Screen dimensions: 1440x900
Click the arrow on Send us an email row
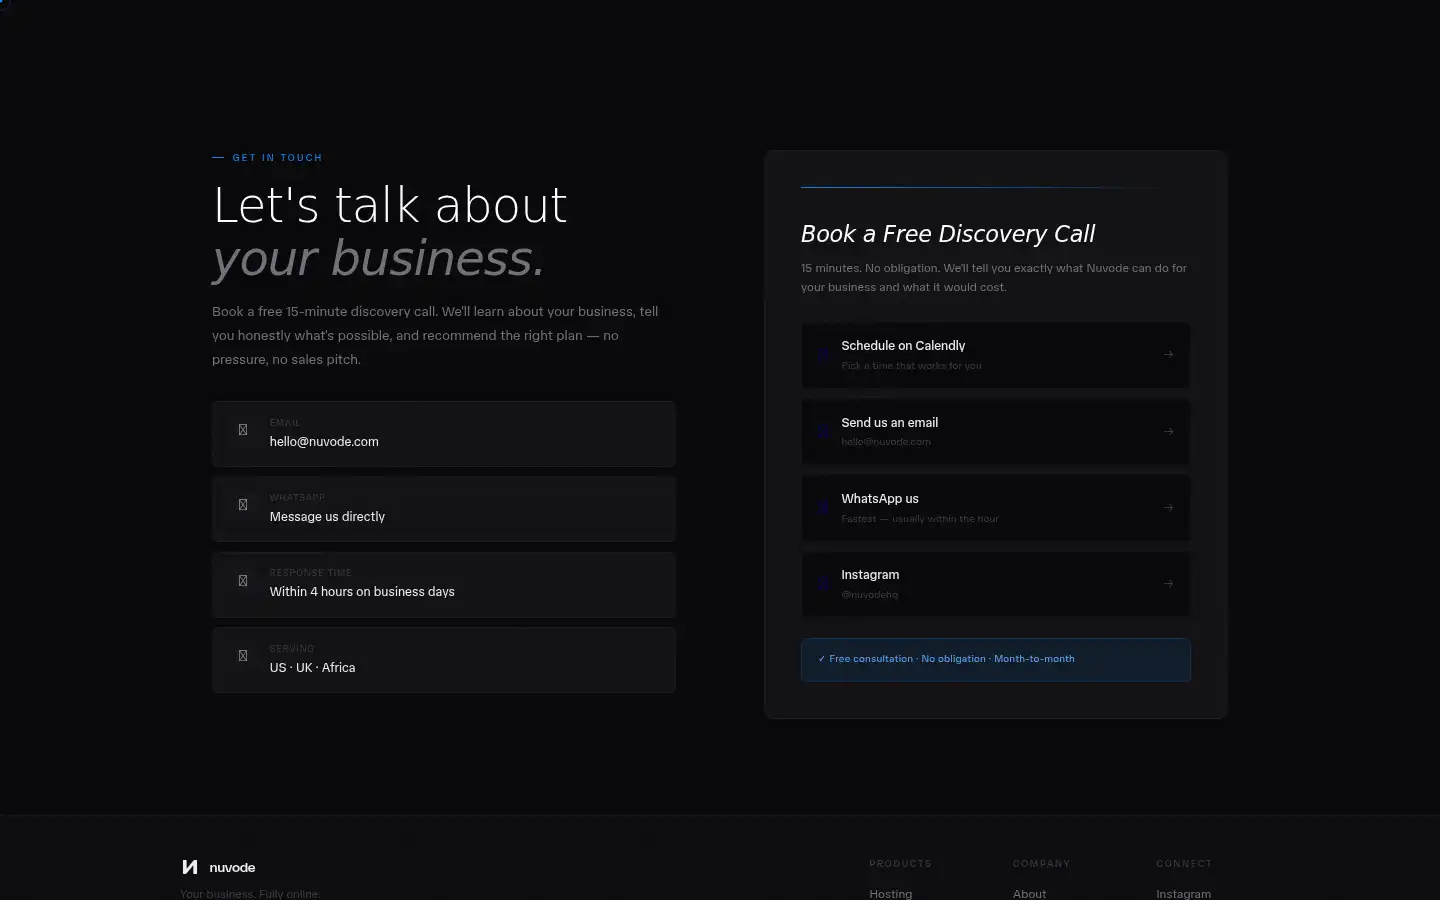pos(1168,431)
